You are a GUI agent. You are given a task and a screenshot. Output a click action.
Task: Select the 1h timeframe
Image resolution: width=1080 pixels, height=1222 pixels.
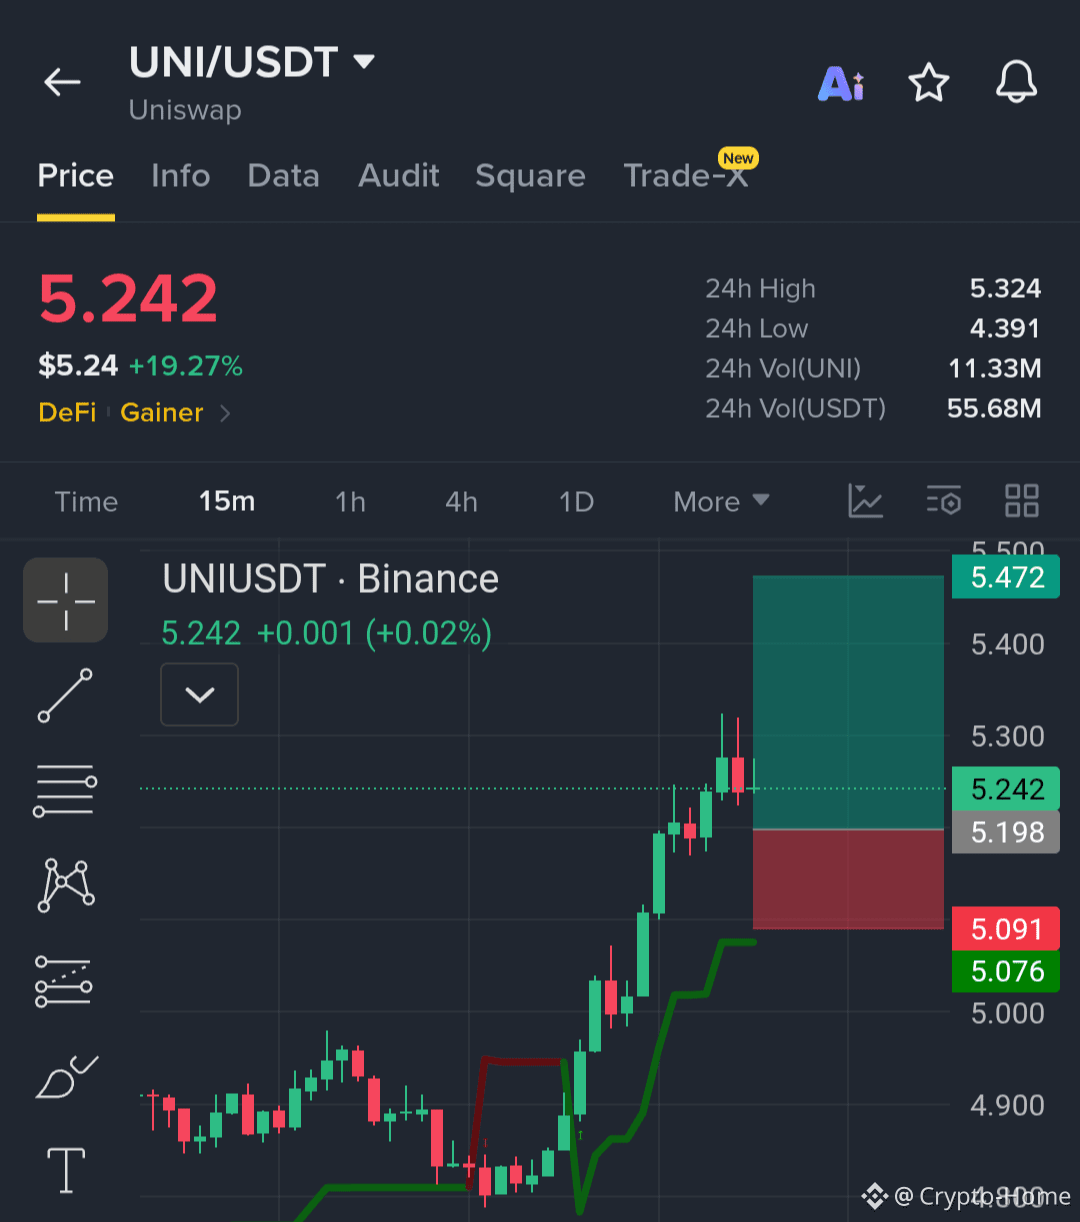coord(350,501)
